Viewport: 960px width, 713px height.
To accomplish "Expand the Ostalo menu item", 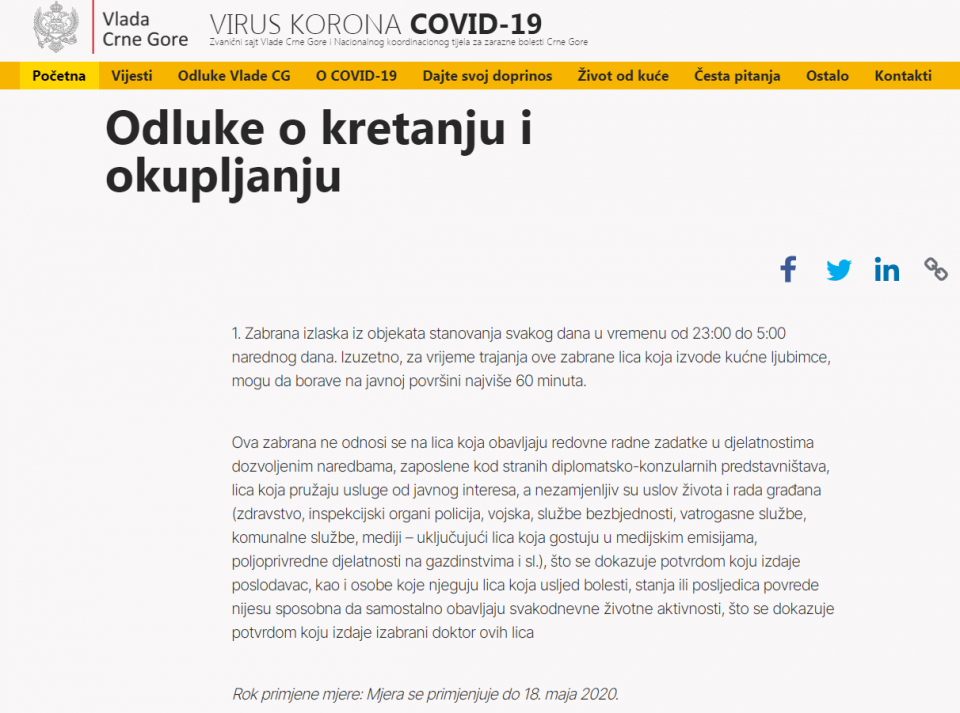I will (827, 76).
